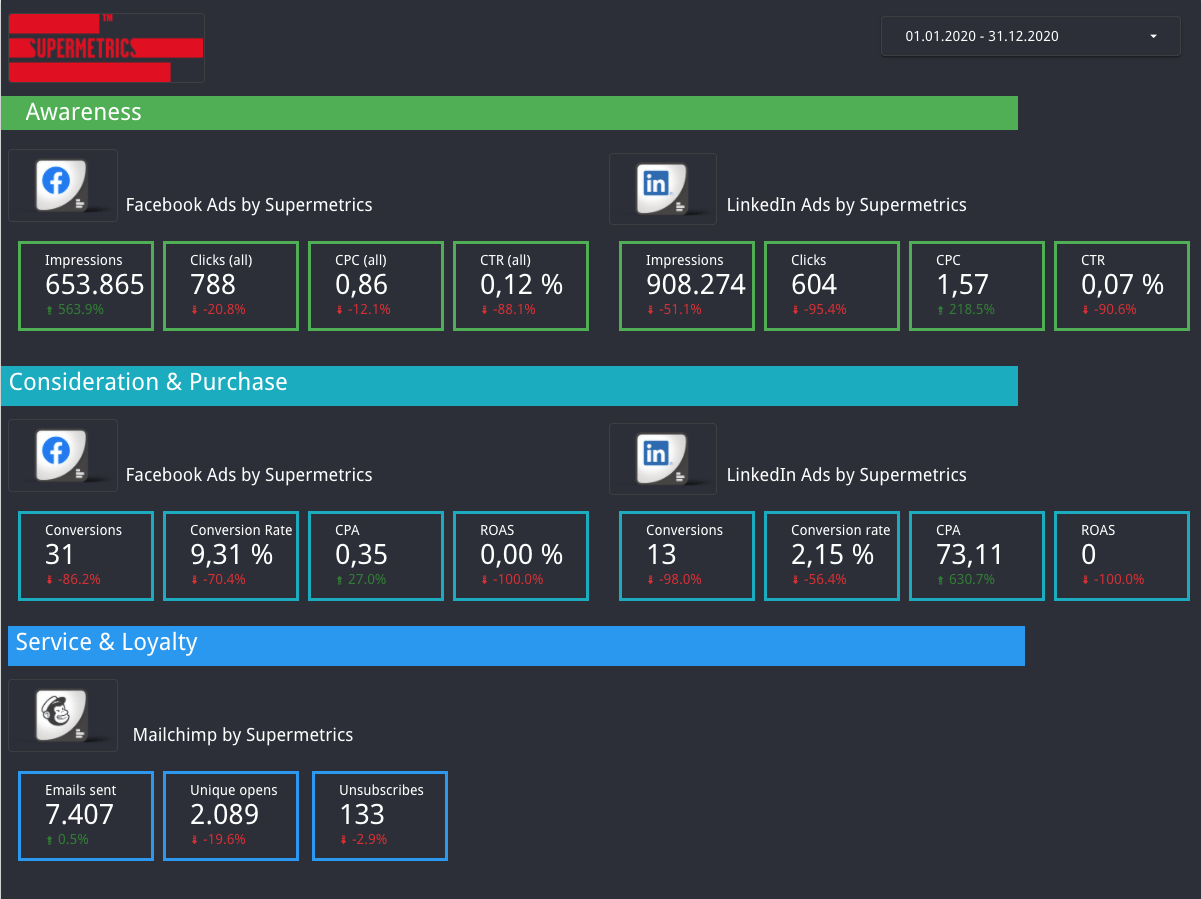Select LinkedIn CPC scorecard 1,57
The width and height of the screenshot is (1202, 899).
(x=977, y=286)
